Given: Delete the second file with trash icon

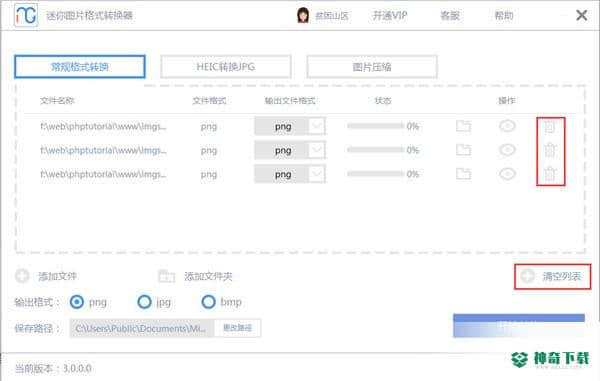Looking at the screenshot, I should [x=550, y=150].
